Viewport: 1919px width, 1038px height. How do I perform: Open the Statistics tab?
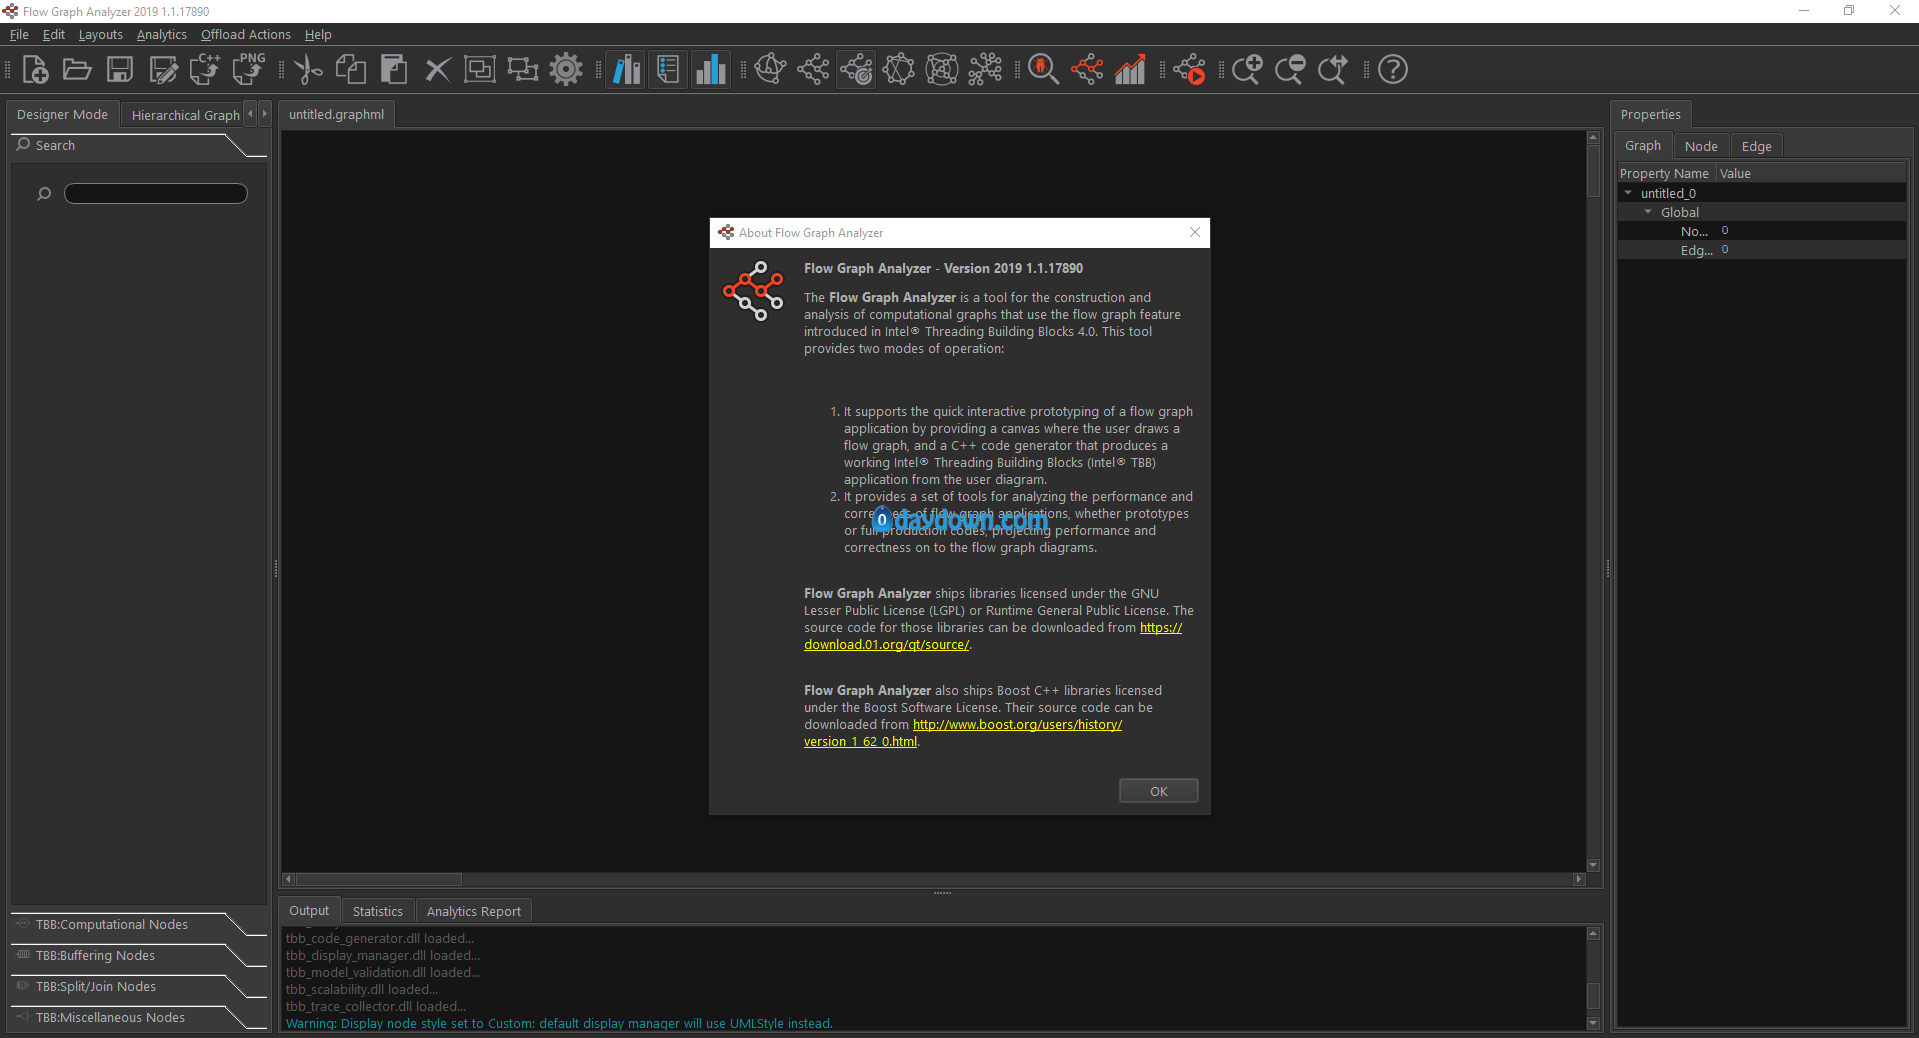click(378, 911)
